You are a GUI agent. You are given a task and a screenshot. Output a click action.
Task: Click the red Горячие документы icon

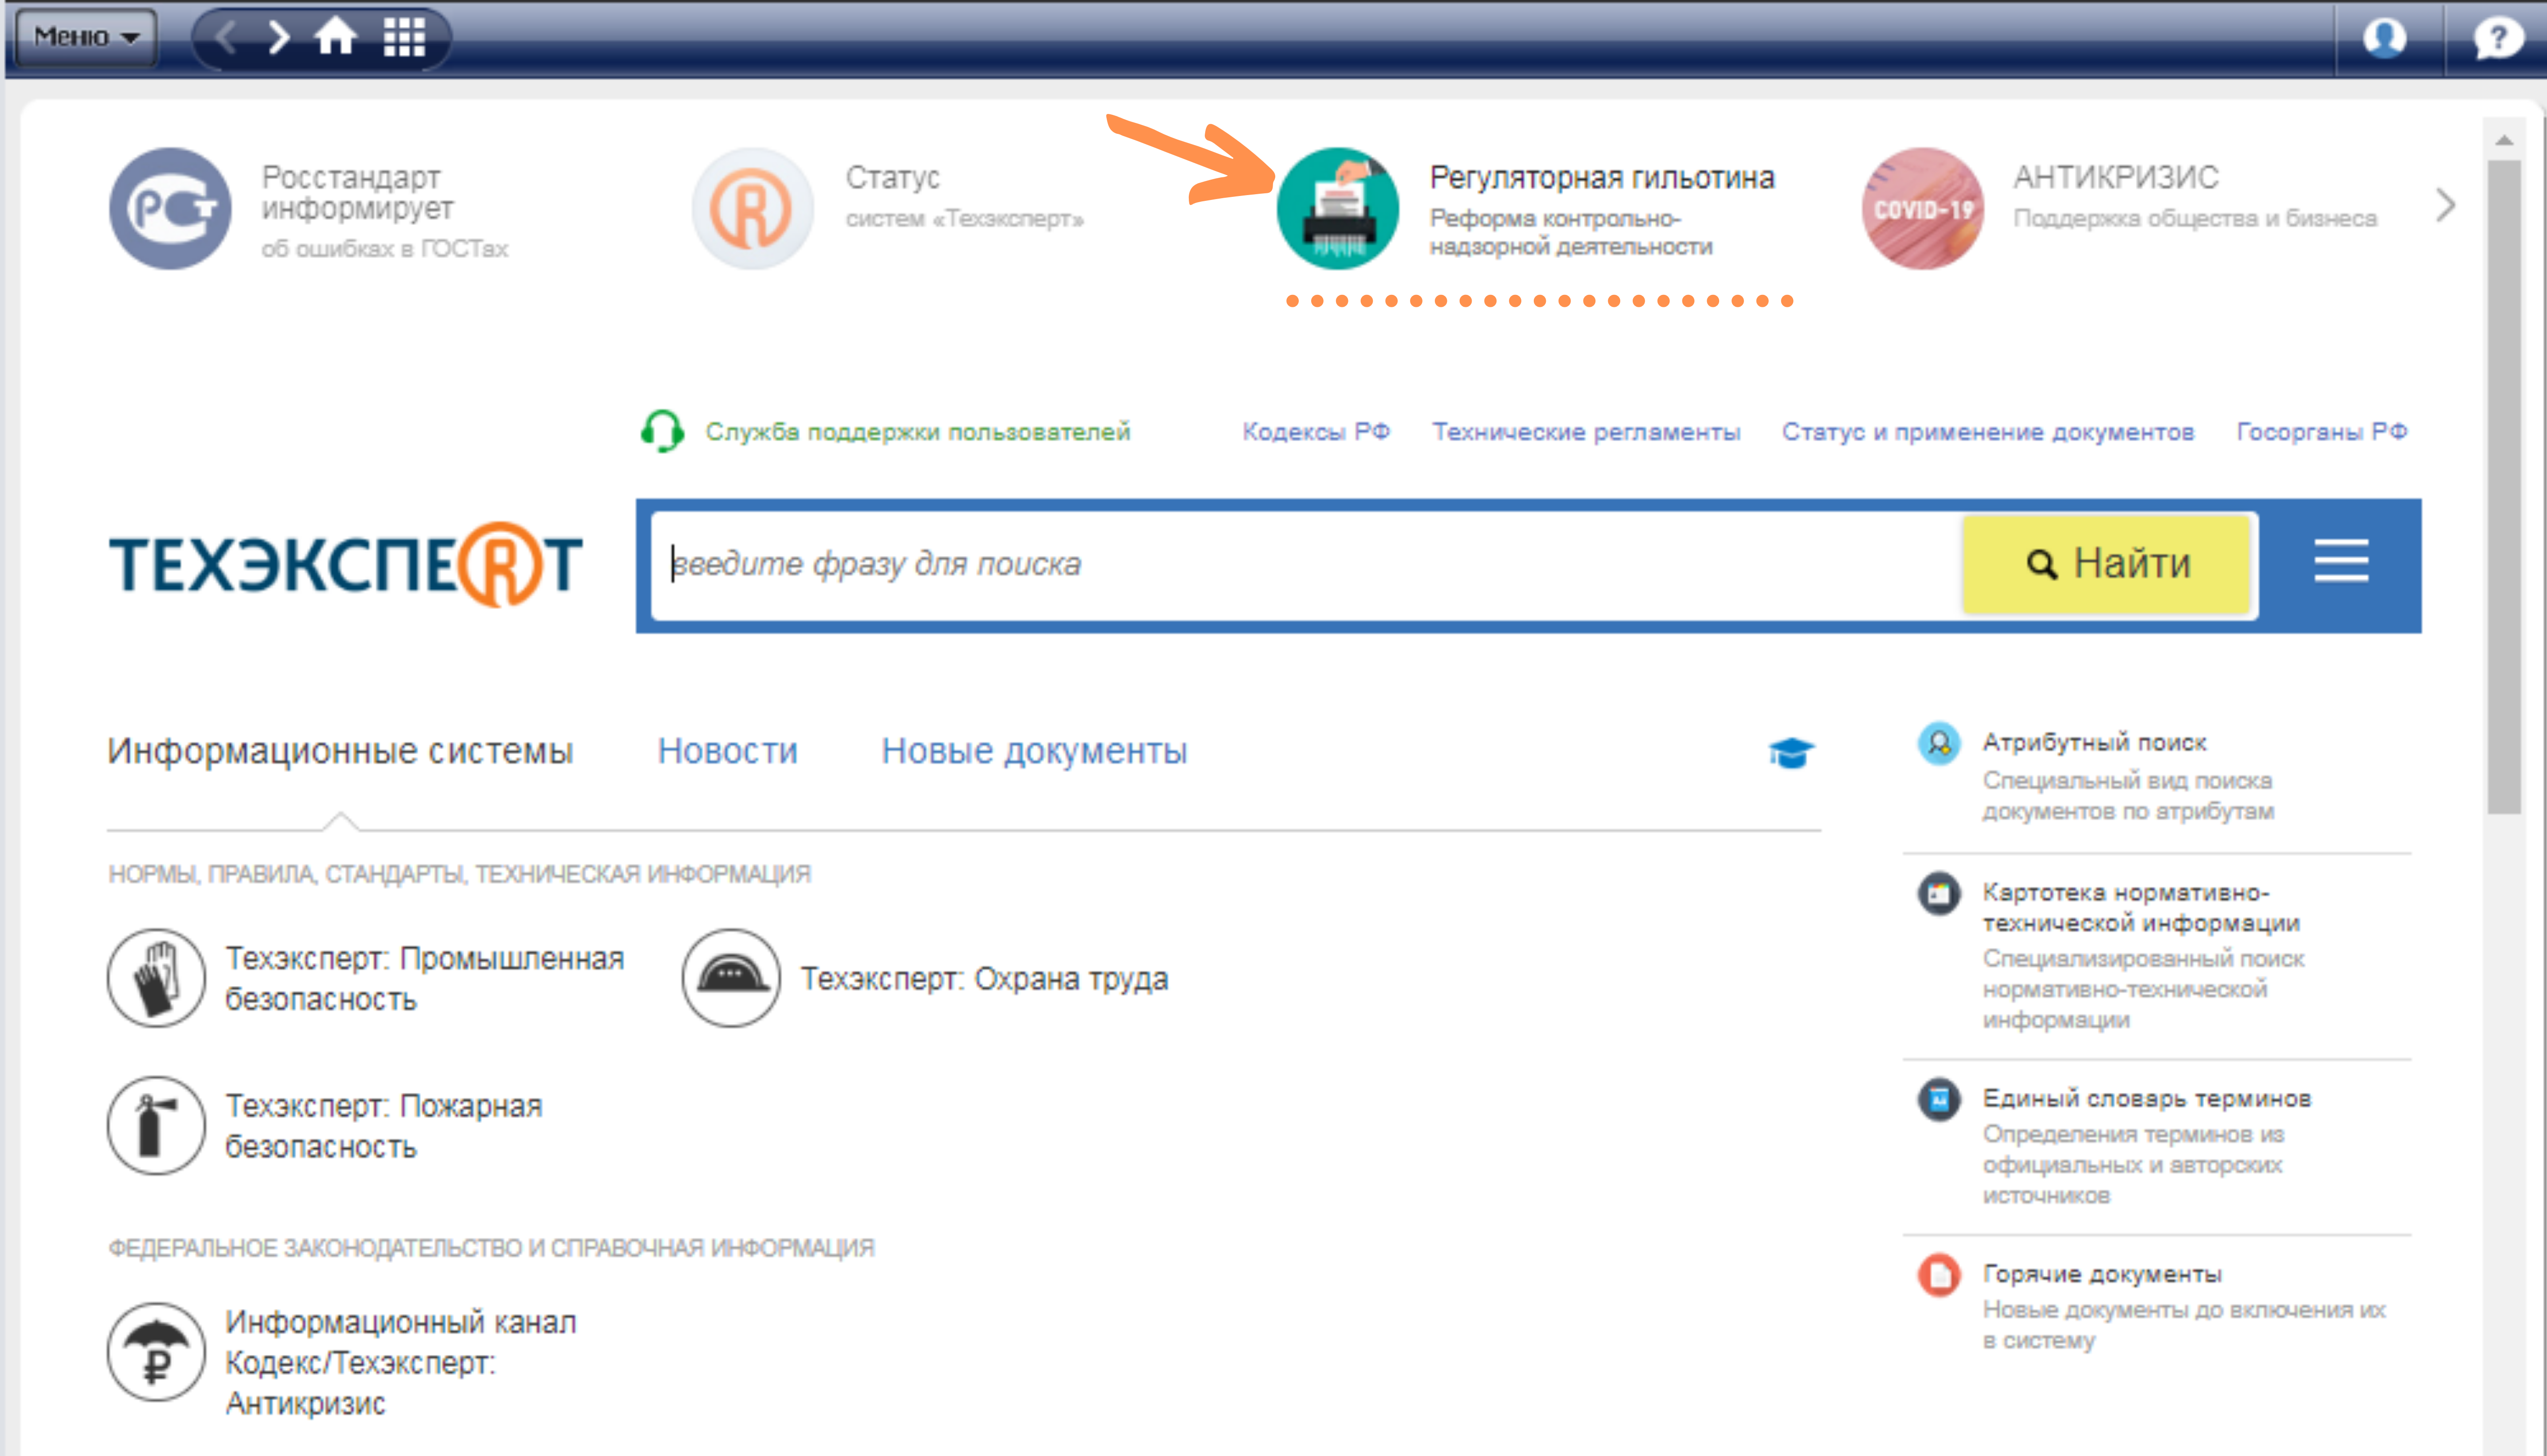(1938, 1275)
